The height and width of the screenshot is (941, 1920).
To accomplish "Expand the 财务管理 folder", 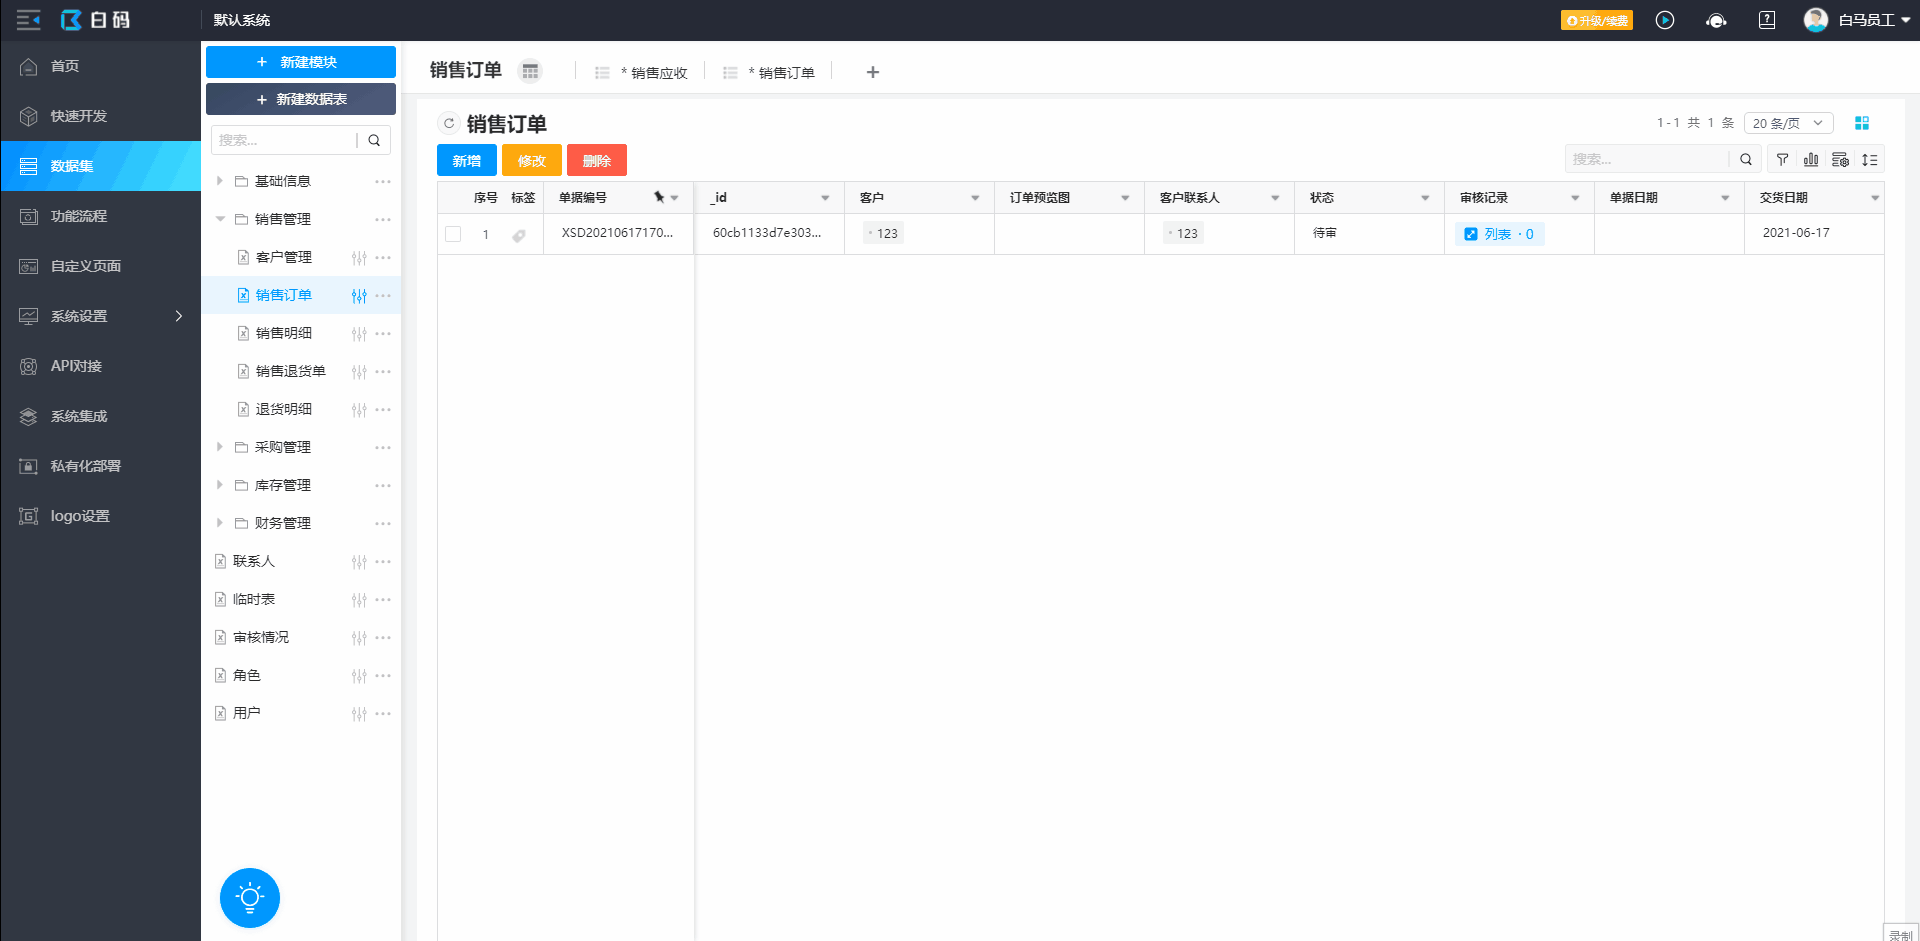I will click(220, 523).
